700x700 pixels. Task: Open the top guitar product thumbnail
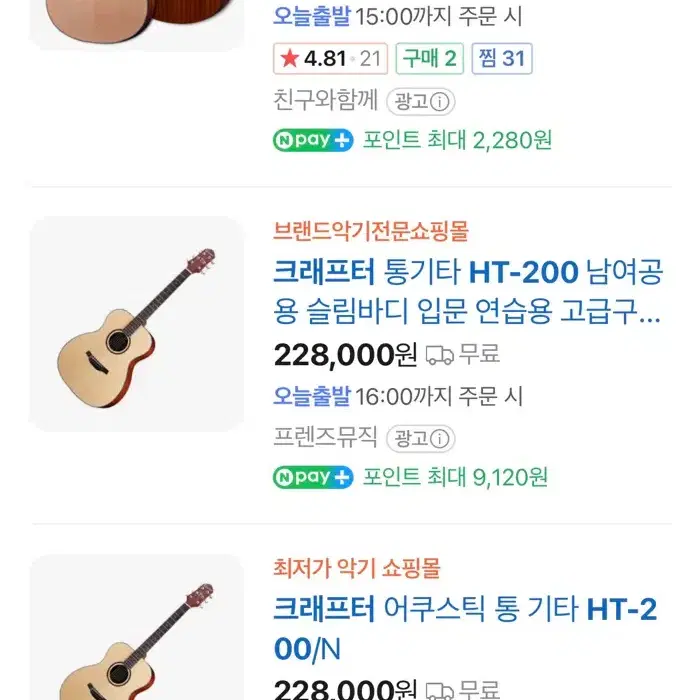(137, 22)
